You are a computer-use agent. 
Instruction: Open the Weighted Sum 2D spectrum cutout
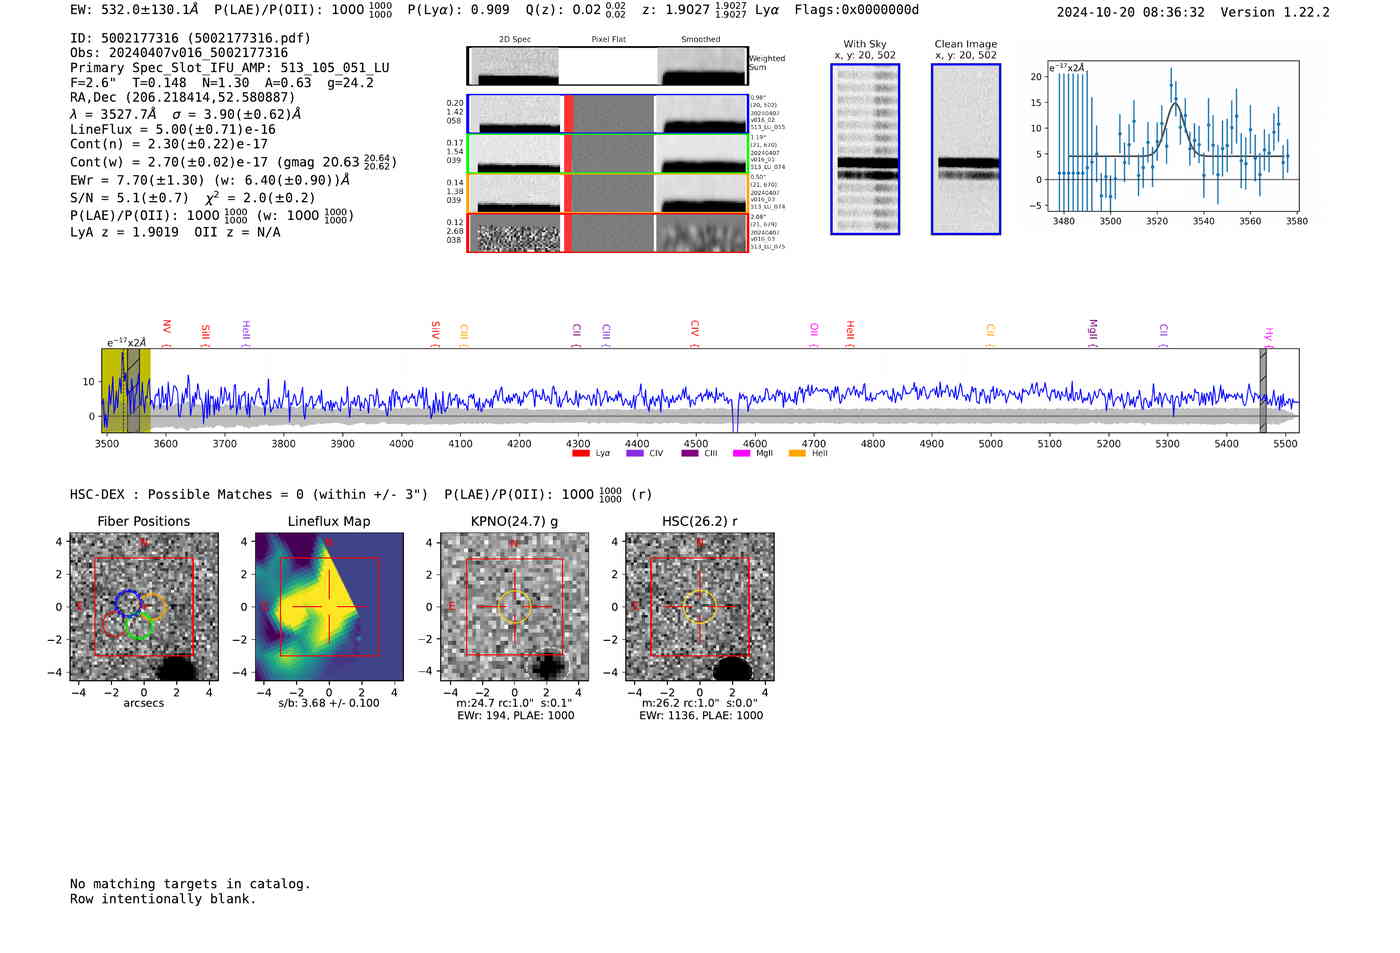(514, 66)
